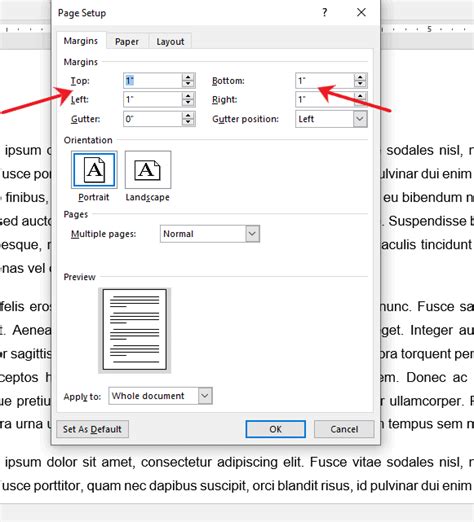
Task: Click the word 'ullamcorper' in the document
Action: (426, 401)
